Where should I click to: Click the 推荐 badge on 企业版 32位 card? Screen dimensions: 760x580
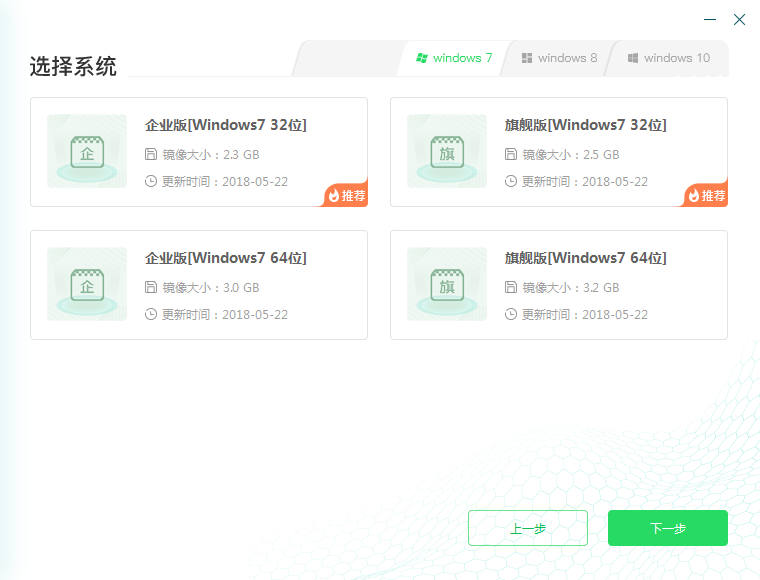pyautogui.click(x=346, y=195)
